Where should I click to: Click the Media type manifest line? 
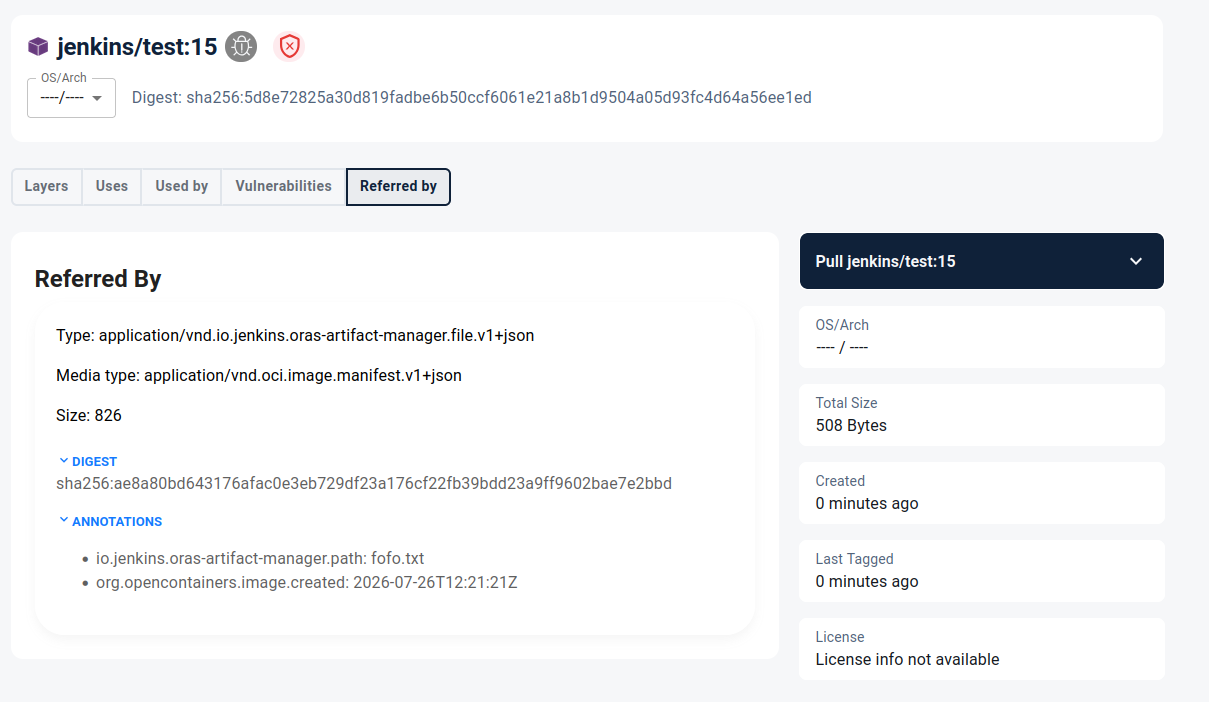tap(259, 376)
